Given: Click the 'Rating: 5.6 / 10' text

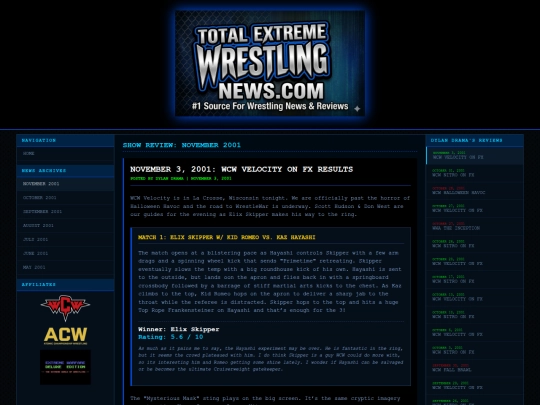Looking at the screenshot, I should click(x=170, y=337).
